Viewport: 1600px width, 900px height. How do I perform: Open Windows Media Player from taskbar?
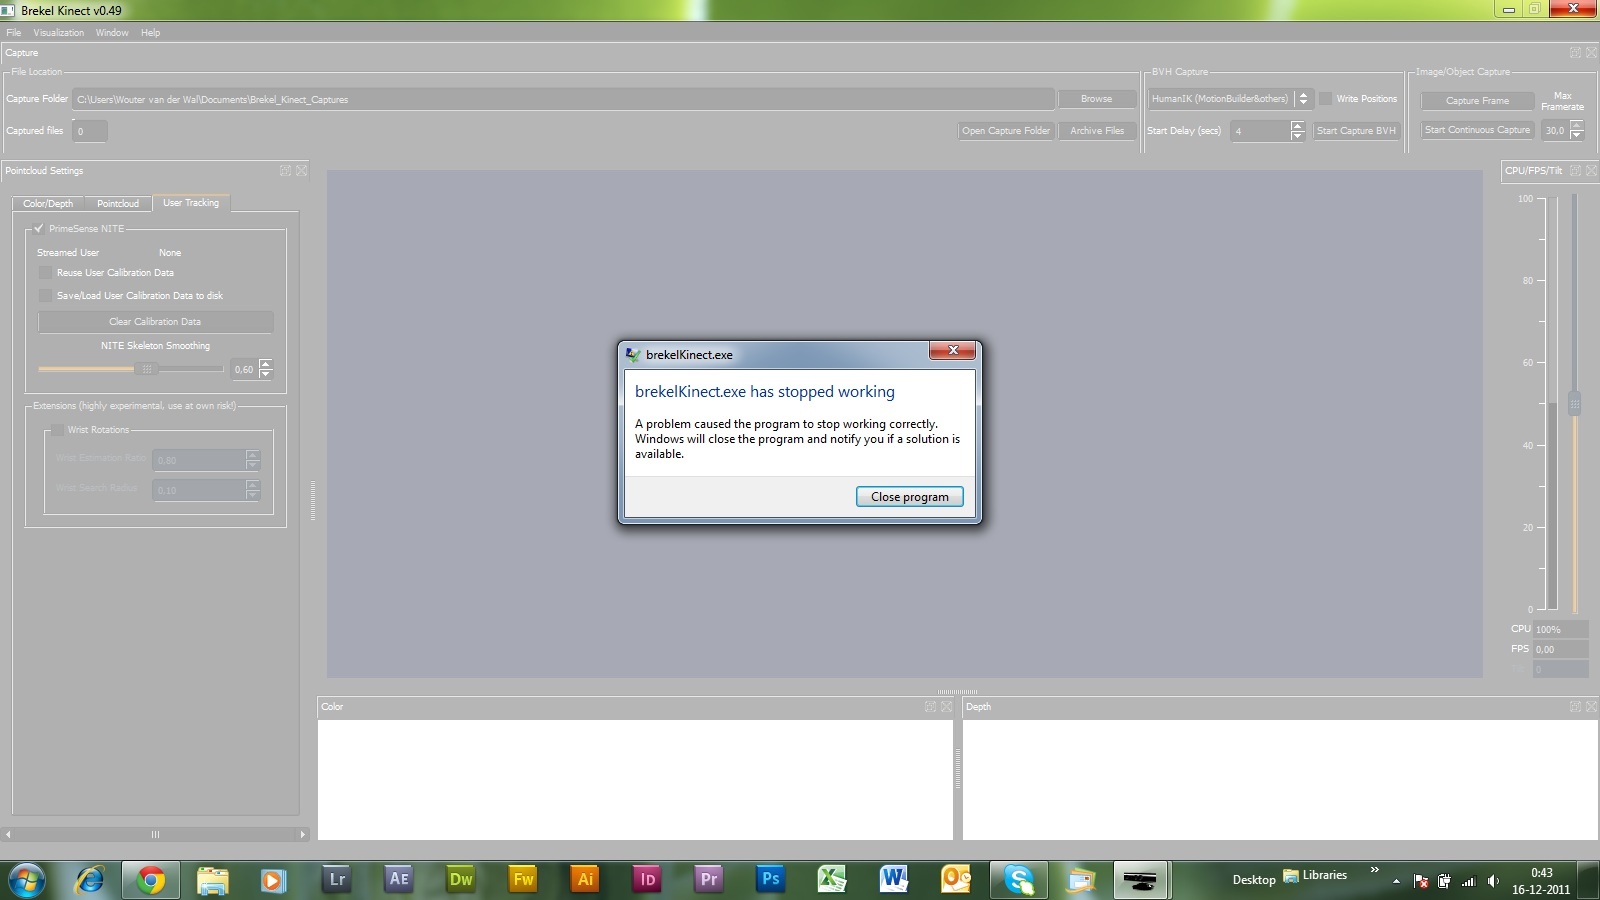273,880
